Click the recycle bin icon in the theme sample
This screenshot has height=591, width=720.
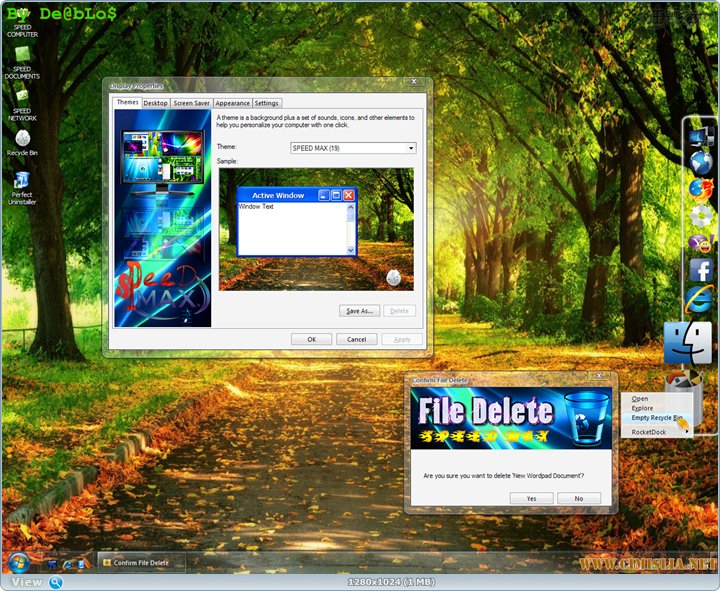coord(394,277)
